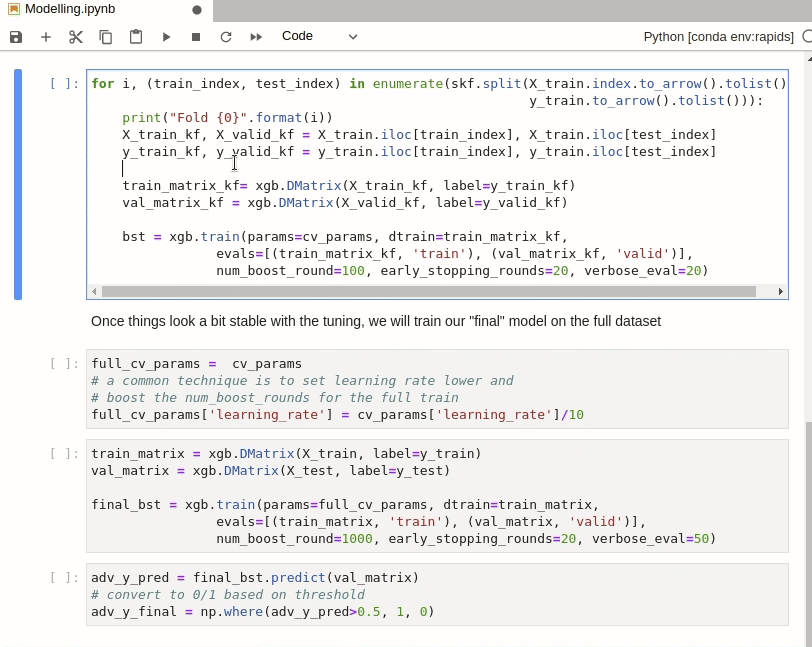Click the scrollbar's right arrow

pos(781,291)
